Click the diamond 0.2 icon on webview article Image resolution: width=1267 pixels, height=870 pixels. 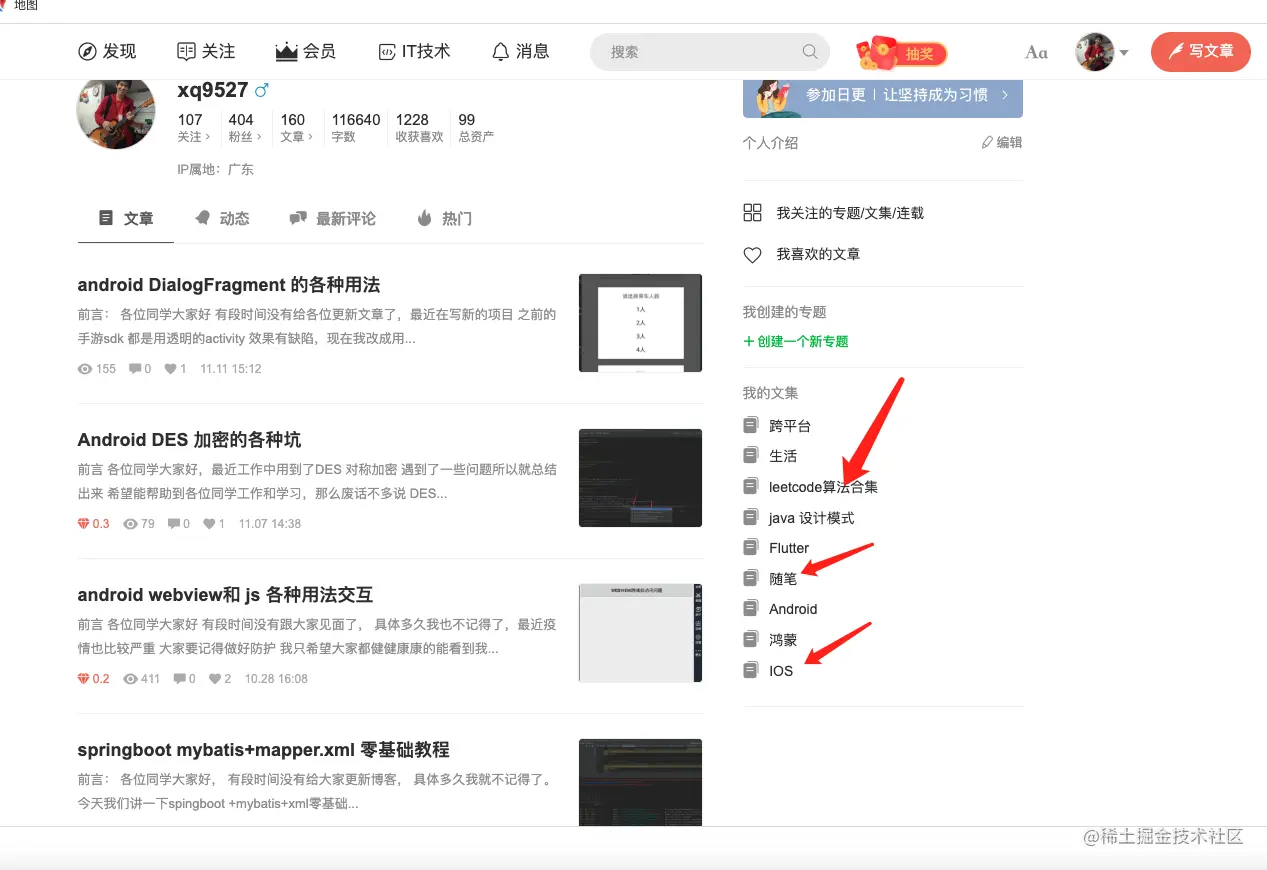(84, 679)
